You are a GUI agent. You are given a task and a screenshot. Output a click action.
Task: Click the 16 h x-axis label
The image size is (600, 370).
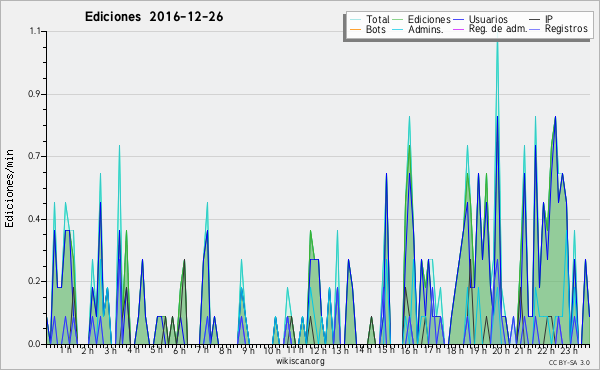point(409,350)
